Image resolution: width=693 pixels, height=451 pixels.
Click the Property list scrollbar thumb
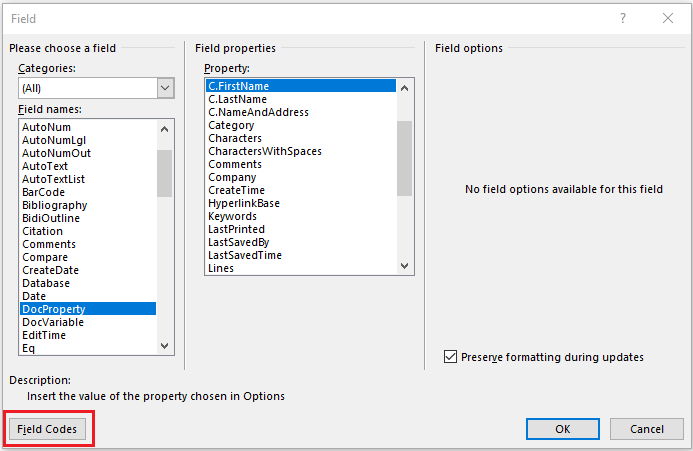pyautogui.click(x=404, y=158)
